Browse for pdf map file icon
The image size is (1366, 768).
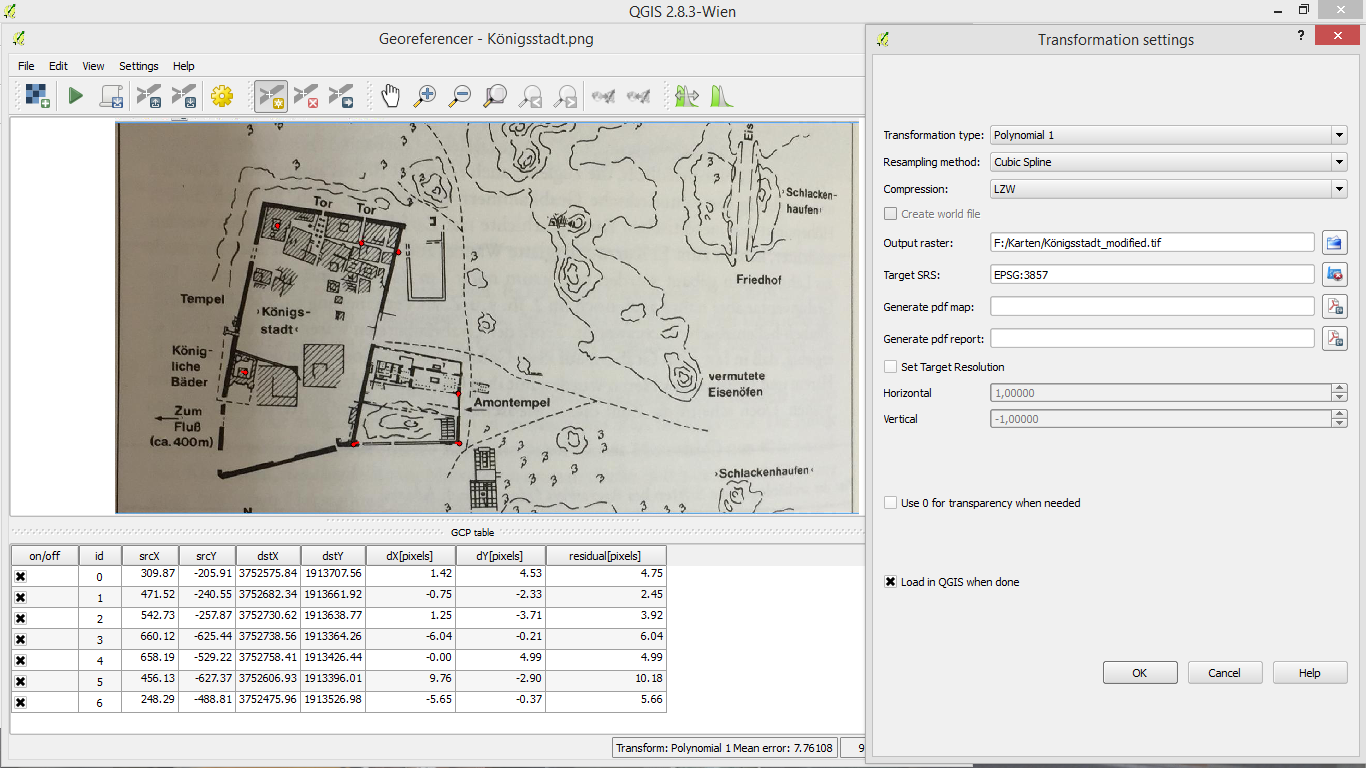click(x=1335, y=306)
